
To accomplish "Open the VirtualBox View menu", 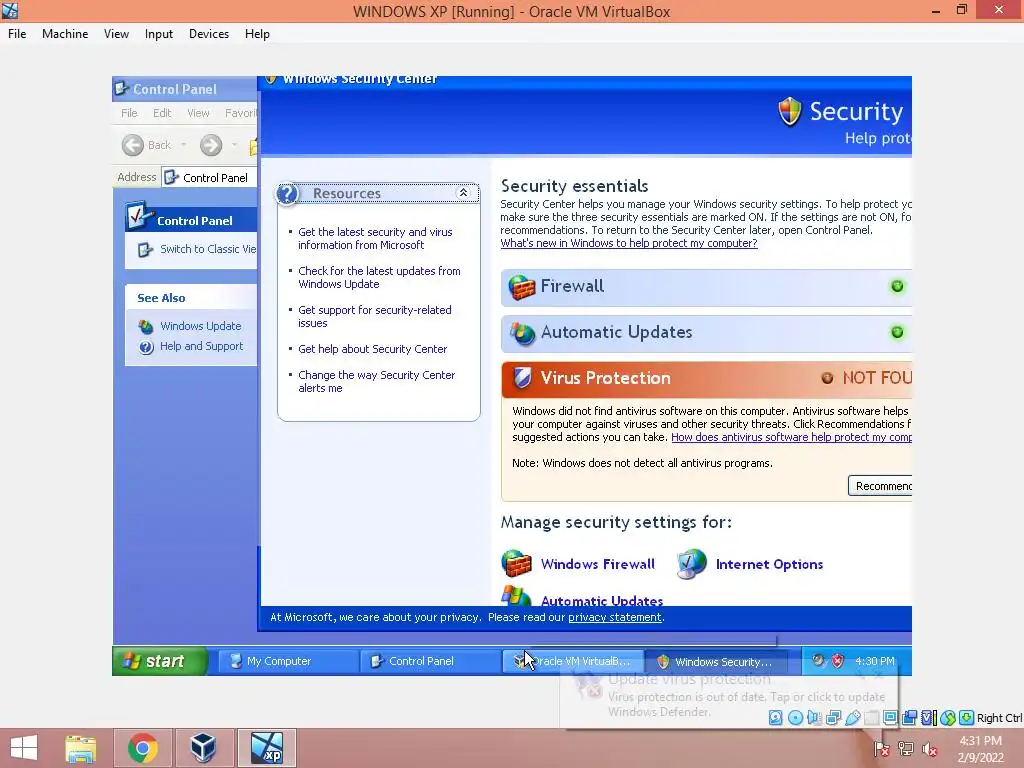I will [x=116, y=34].
